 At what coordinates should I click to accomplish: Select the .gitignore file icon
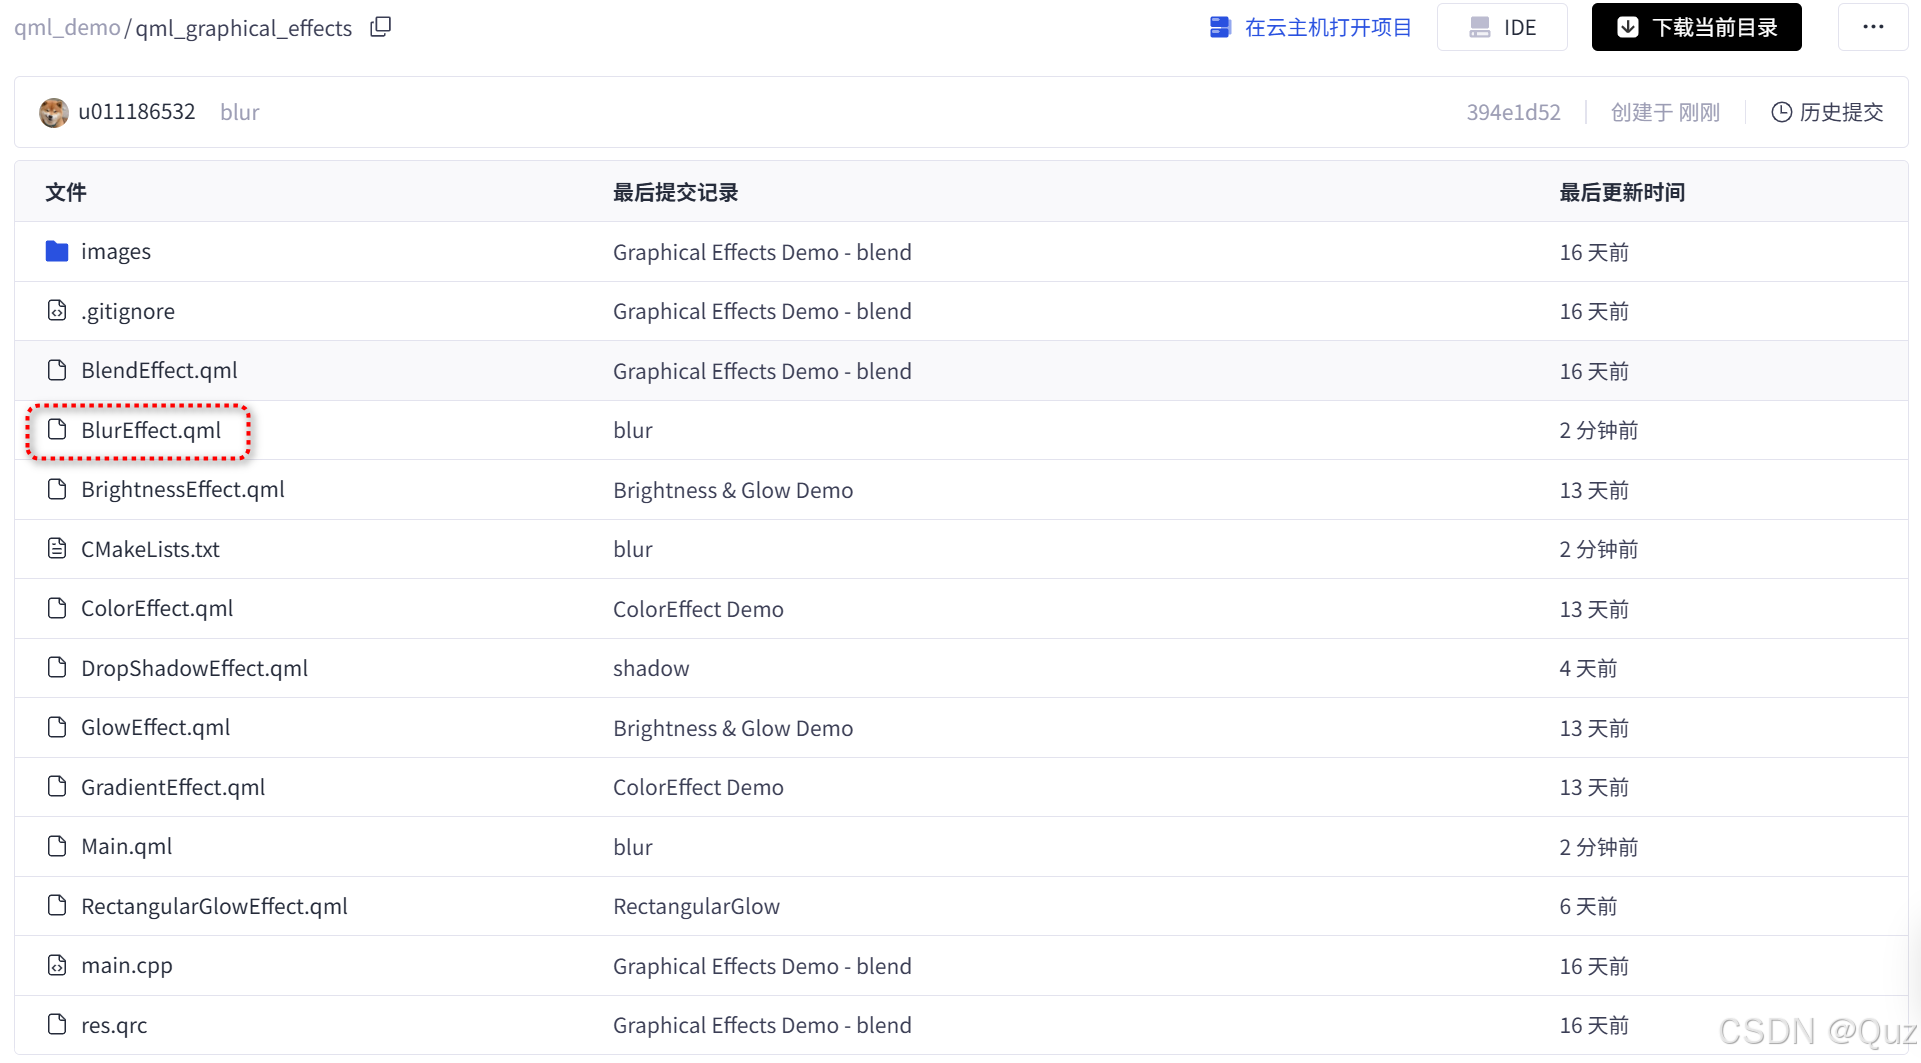[57, 310]
